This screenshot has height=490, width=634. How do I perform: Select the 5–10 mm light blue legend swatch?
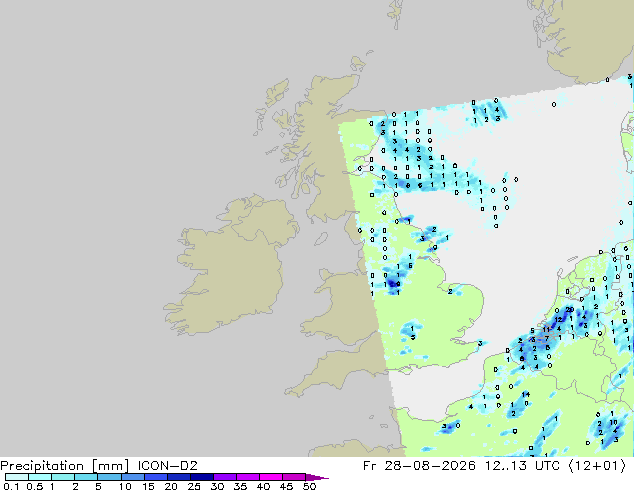(x=110, y=477)
